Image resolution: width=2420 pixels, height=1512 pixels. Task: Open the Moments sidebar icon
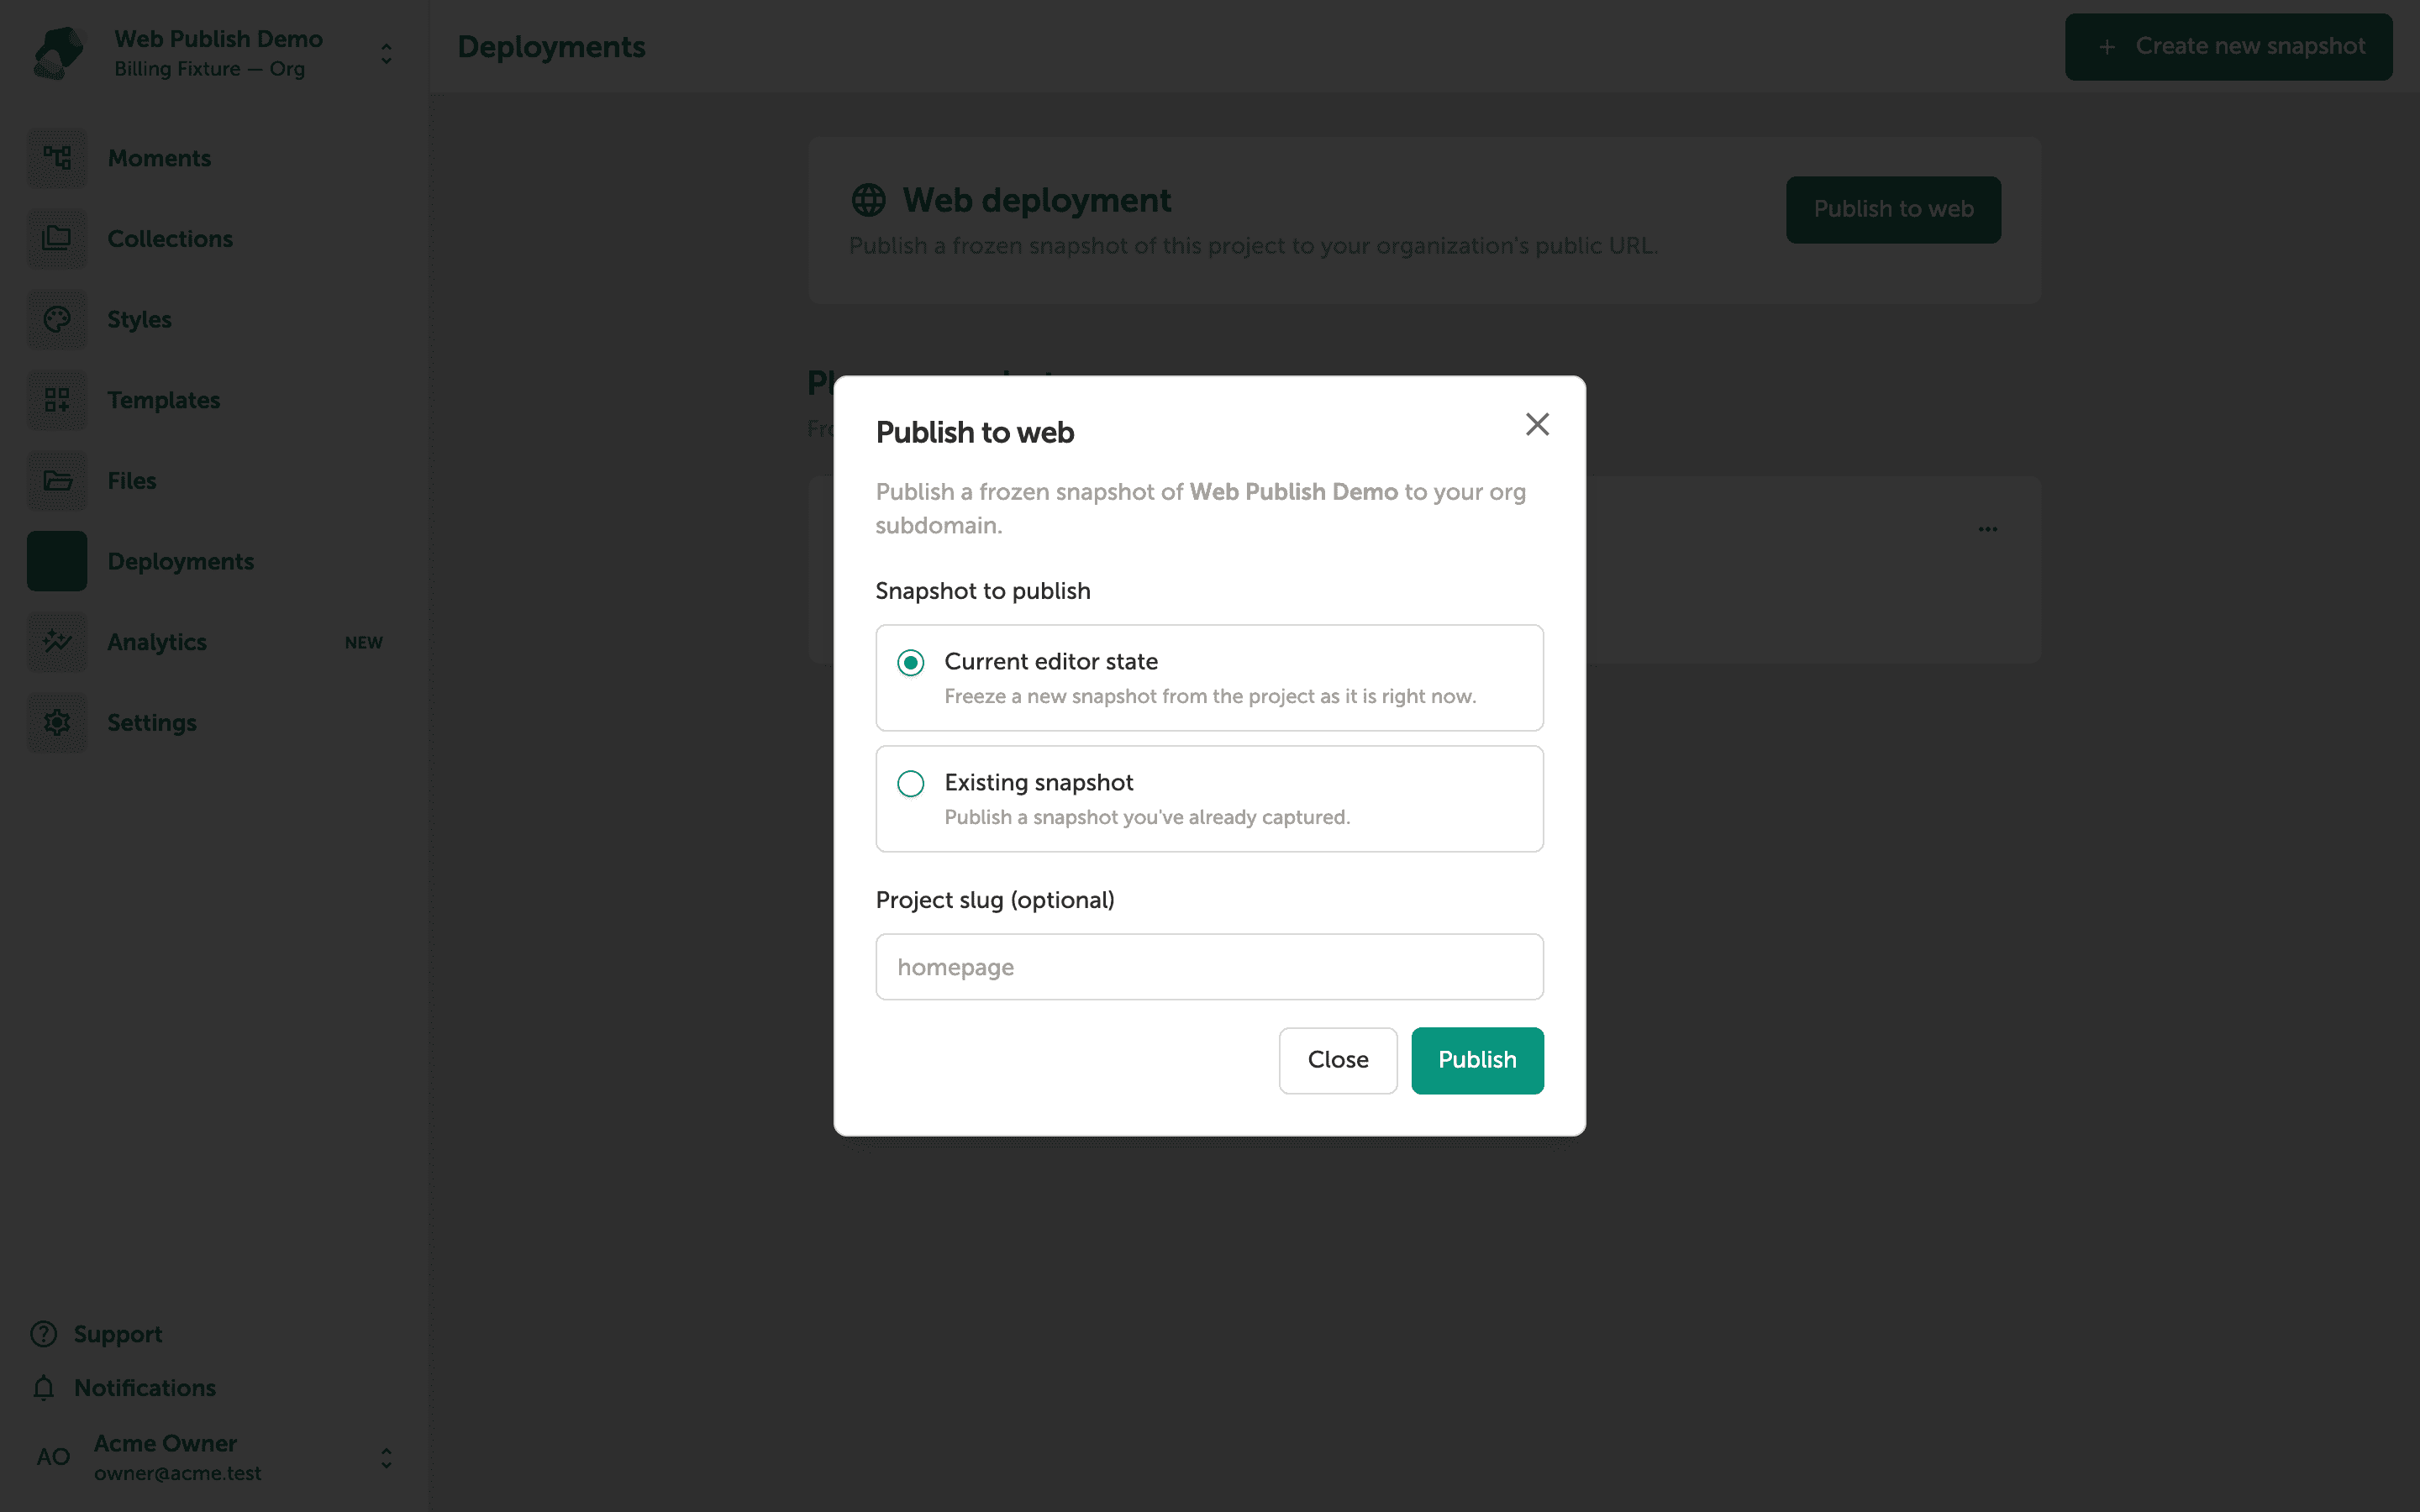point(57,158)
